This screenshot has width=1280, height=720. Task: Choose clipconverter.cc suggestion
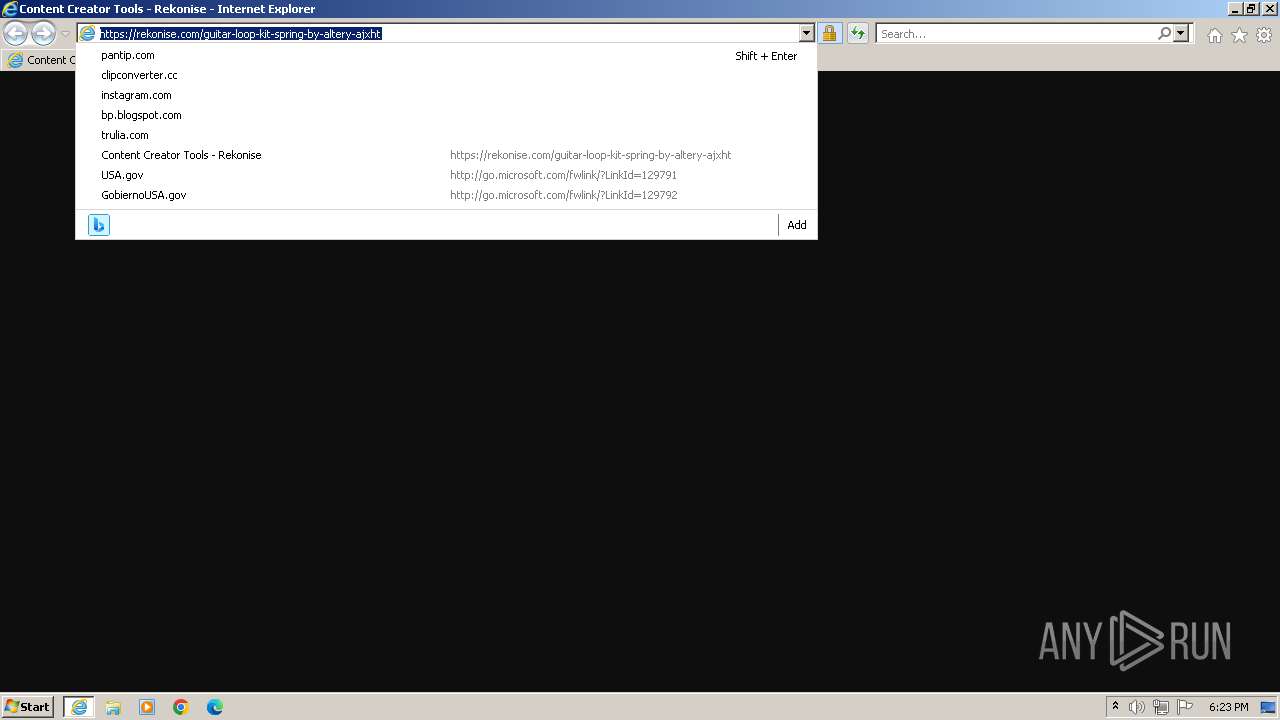pyautogui.click(x=446, y=75)
